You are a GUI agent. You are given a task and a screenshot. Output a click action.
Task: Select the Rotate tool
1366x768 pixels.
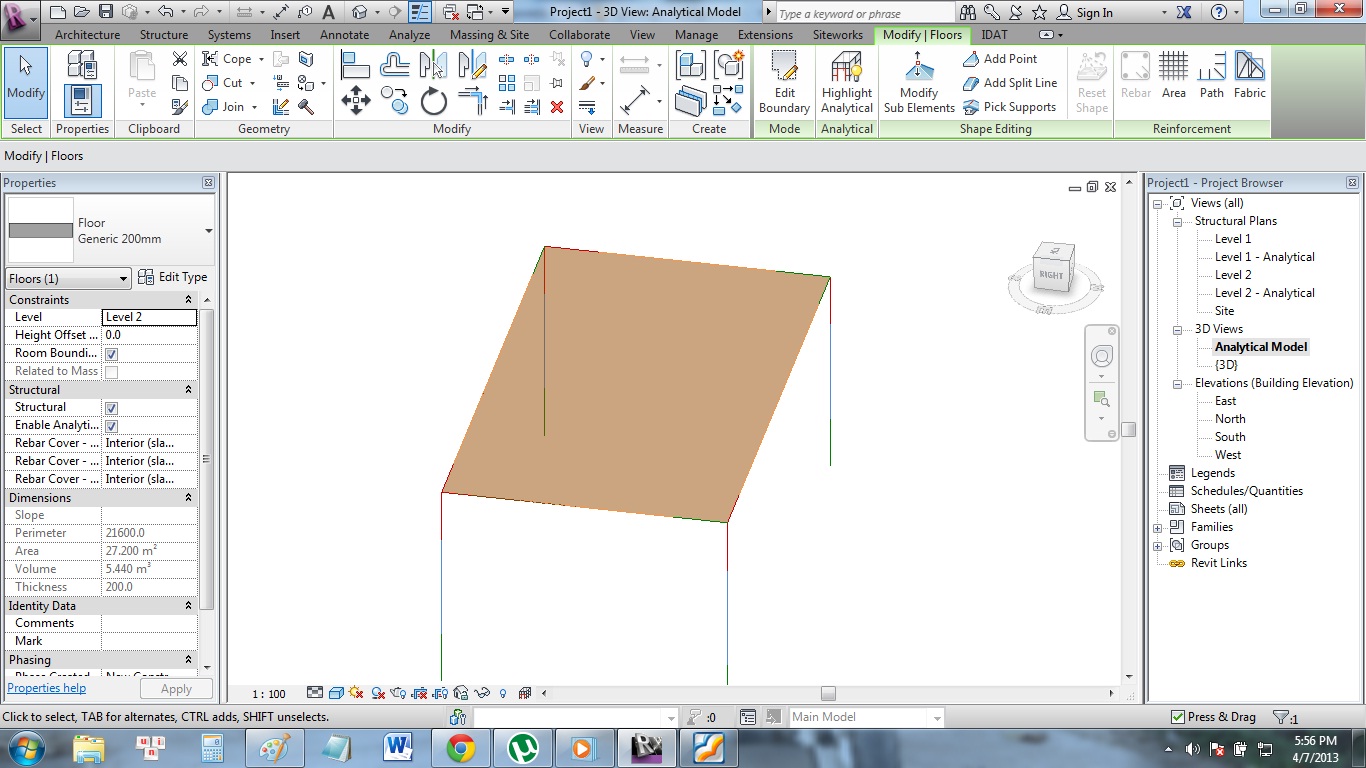(x=434, y=100)
